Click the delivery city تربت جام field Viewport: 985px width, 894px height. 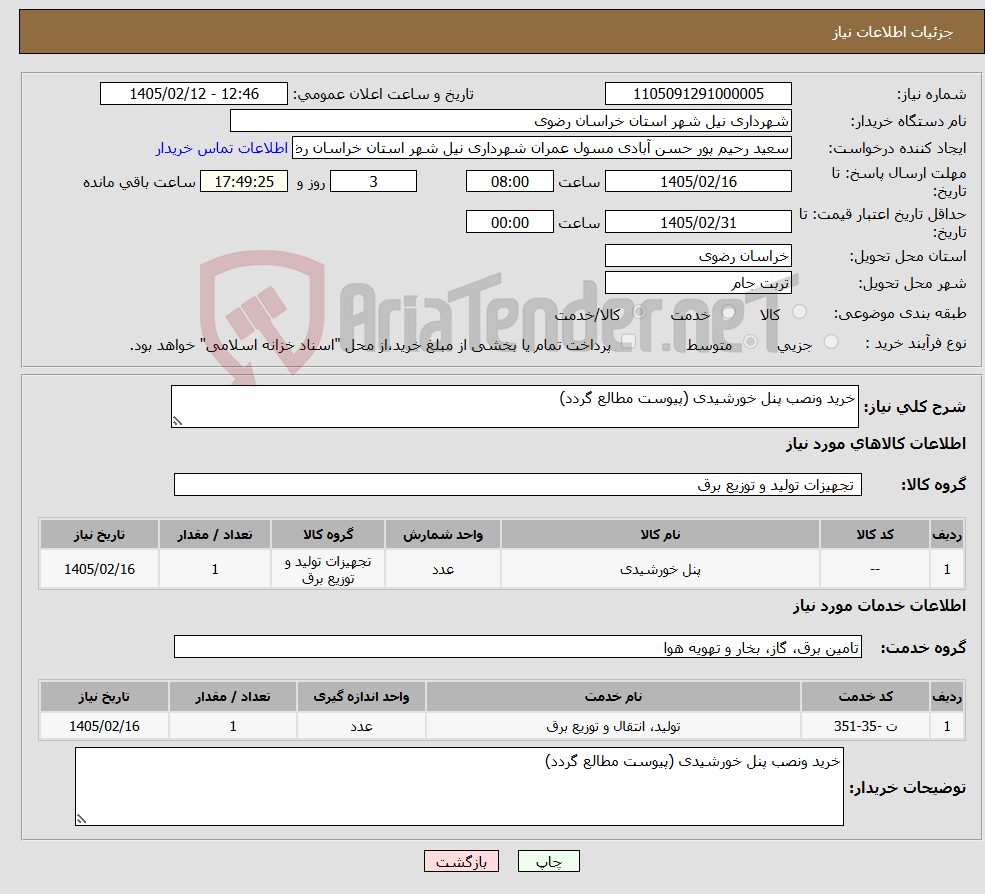(698, 283)
